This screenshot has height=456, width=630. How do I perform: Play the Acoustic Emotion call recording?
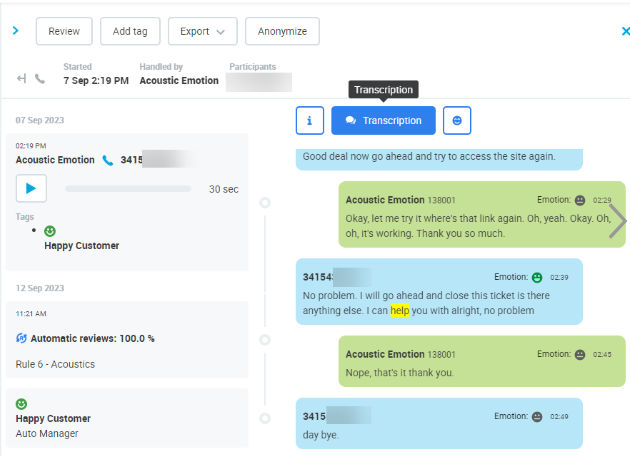point(31,188)
